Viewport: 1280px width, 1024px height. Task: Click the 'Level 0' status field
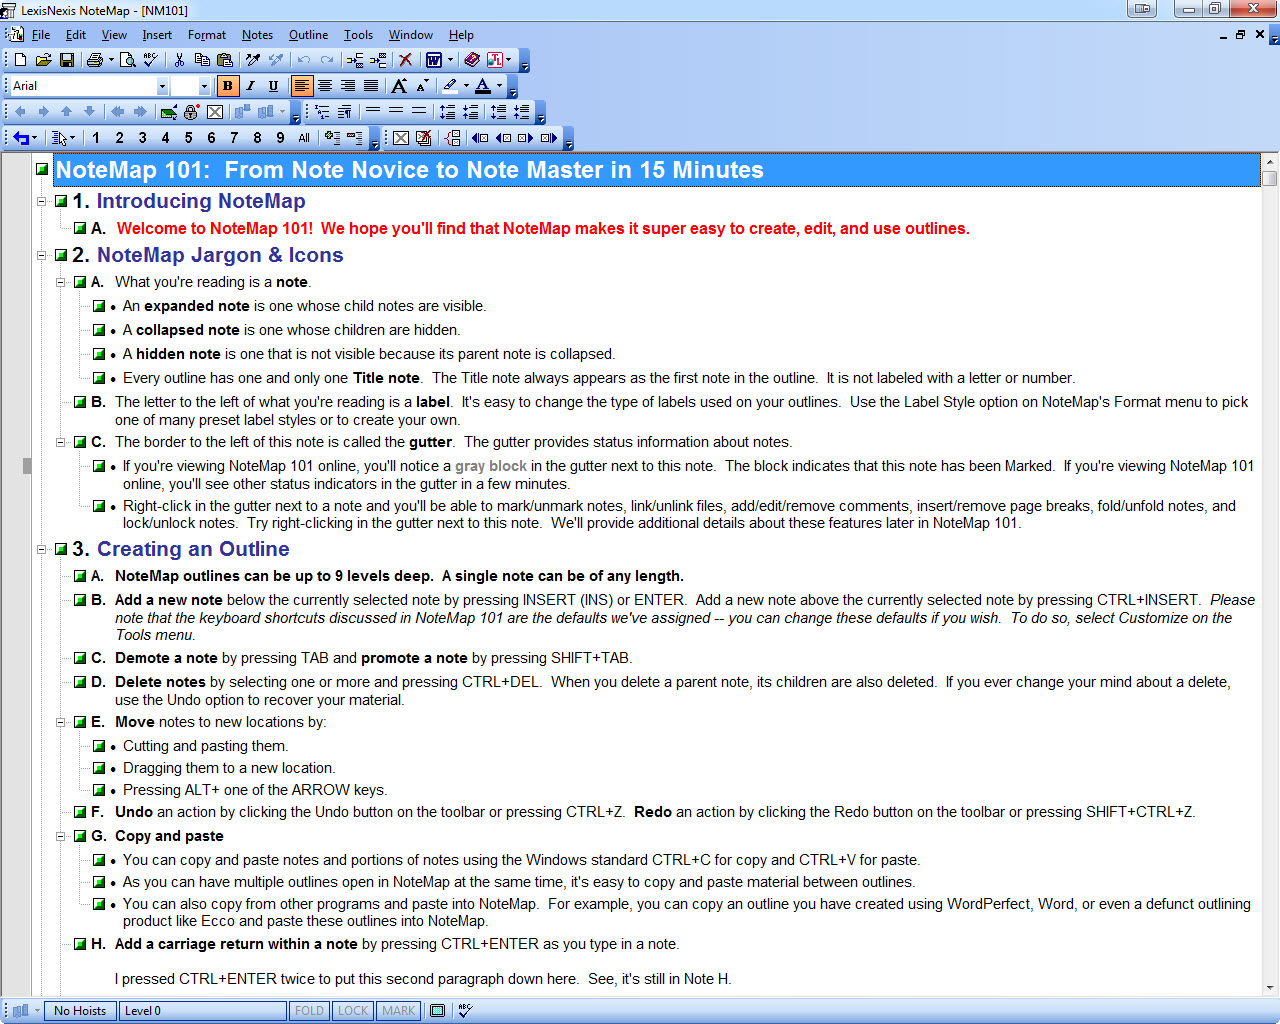(203, 1011)
